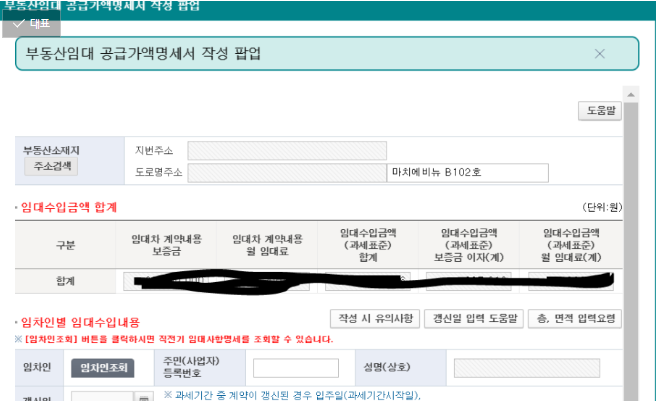Click the 지번주소 field

pos(287,151)
